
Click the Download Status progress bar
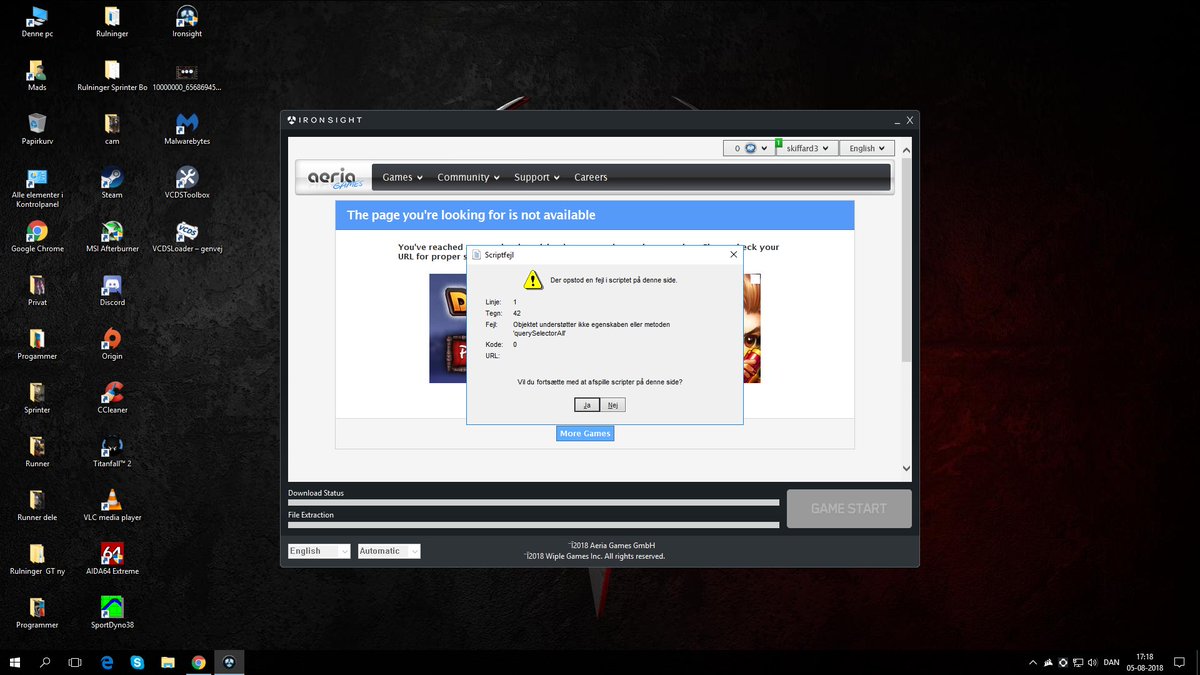(x=533, y=502)
